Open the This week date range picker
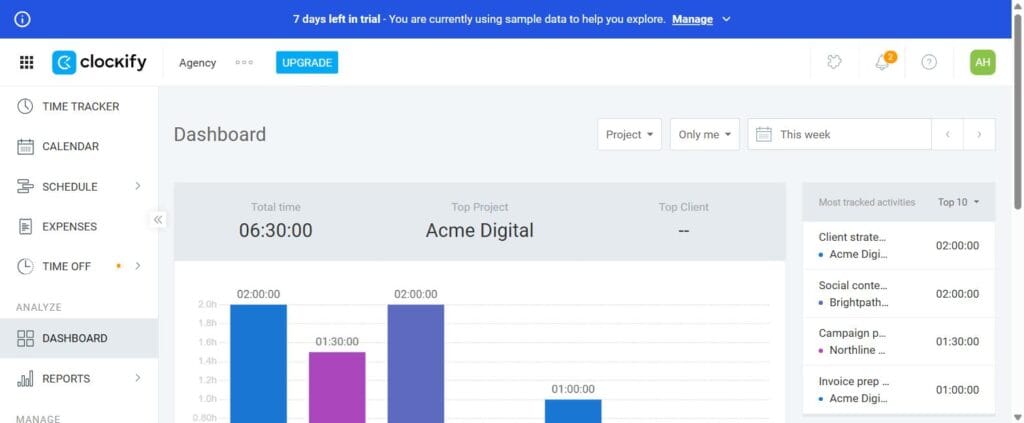1024x423 pixels. click(x=839, y=134)
